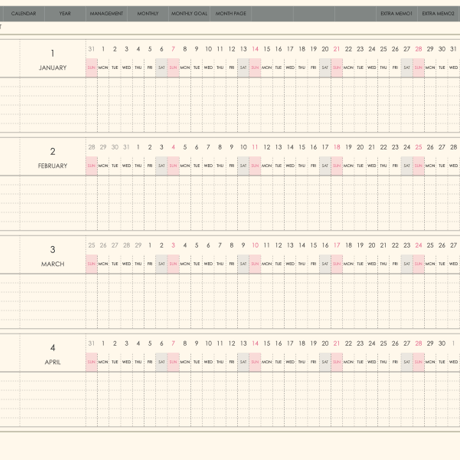Jump to the MONTH PAGE tab
460x460 pixels.
[231, 14]
